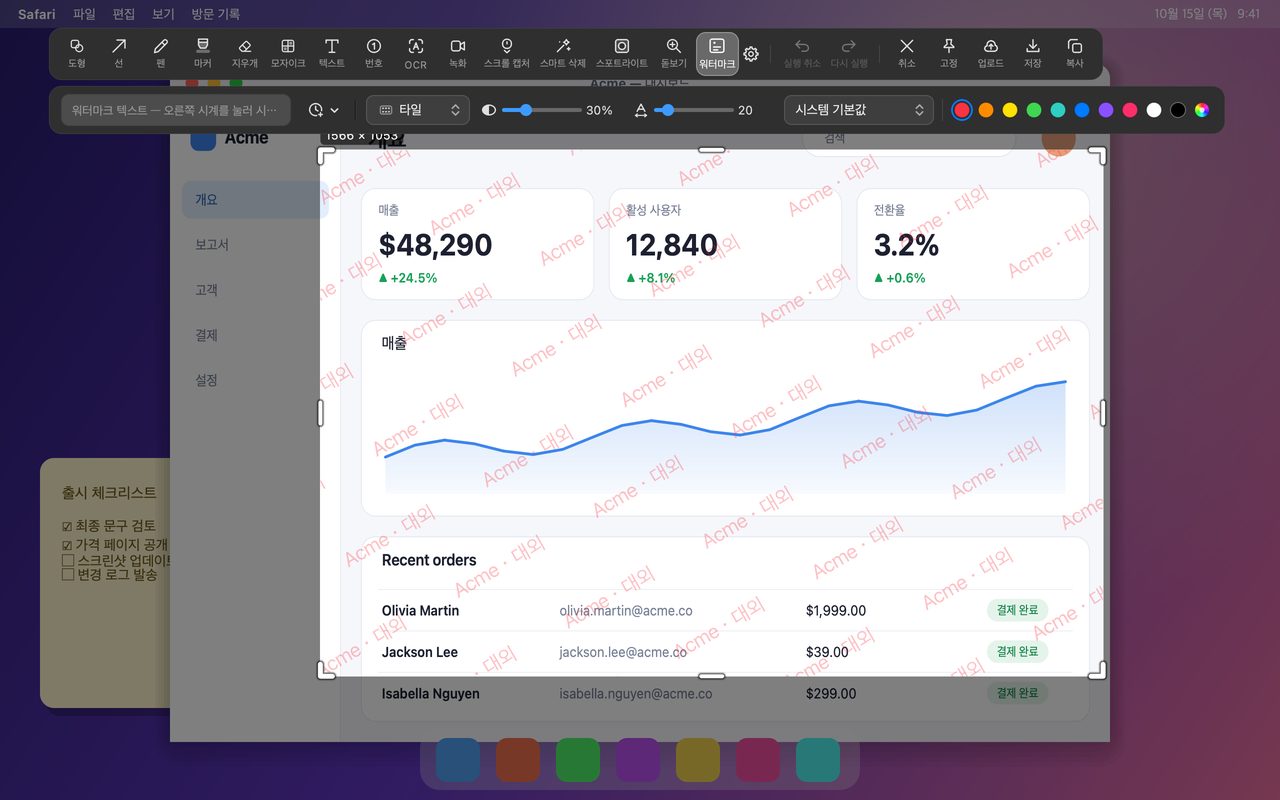
Task: Cancel the capture with 취소
Action: point(907,53)
